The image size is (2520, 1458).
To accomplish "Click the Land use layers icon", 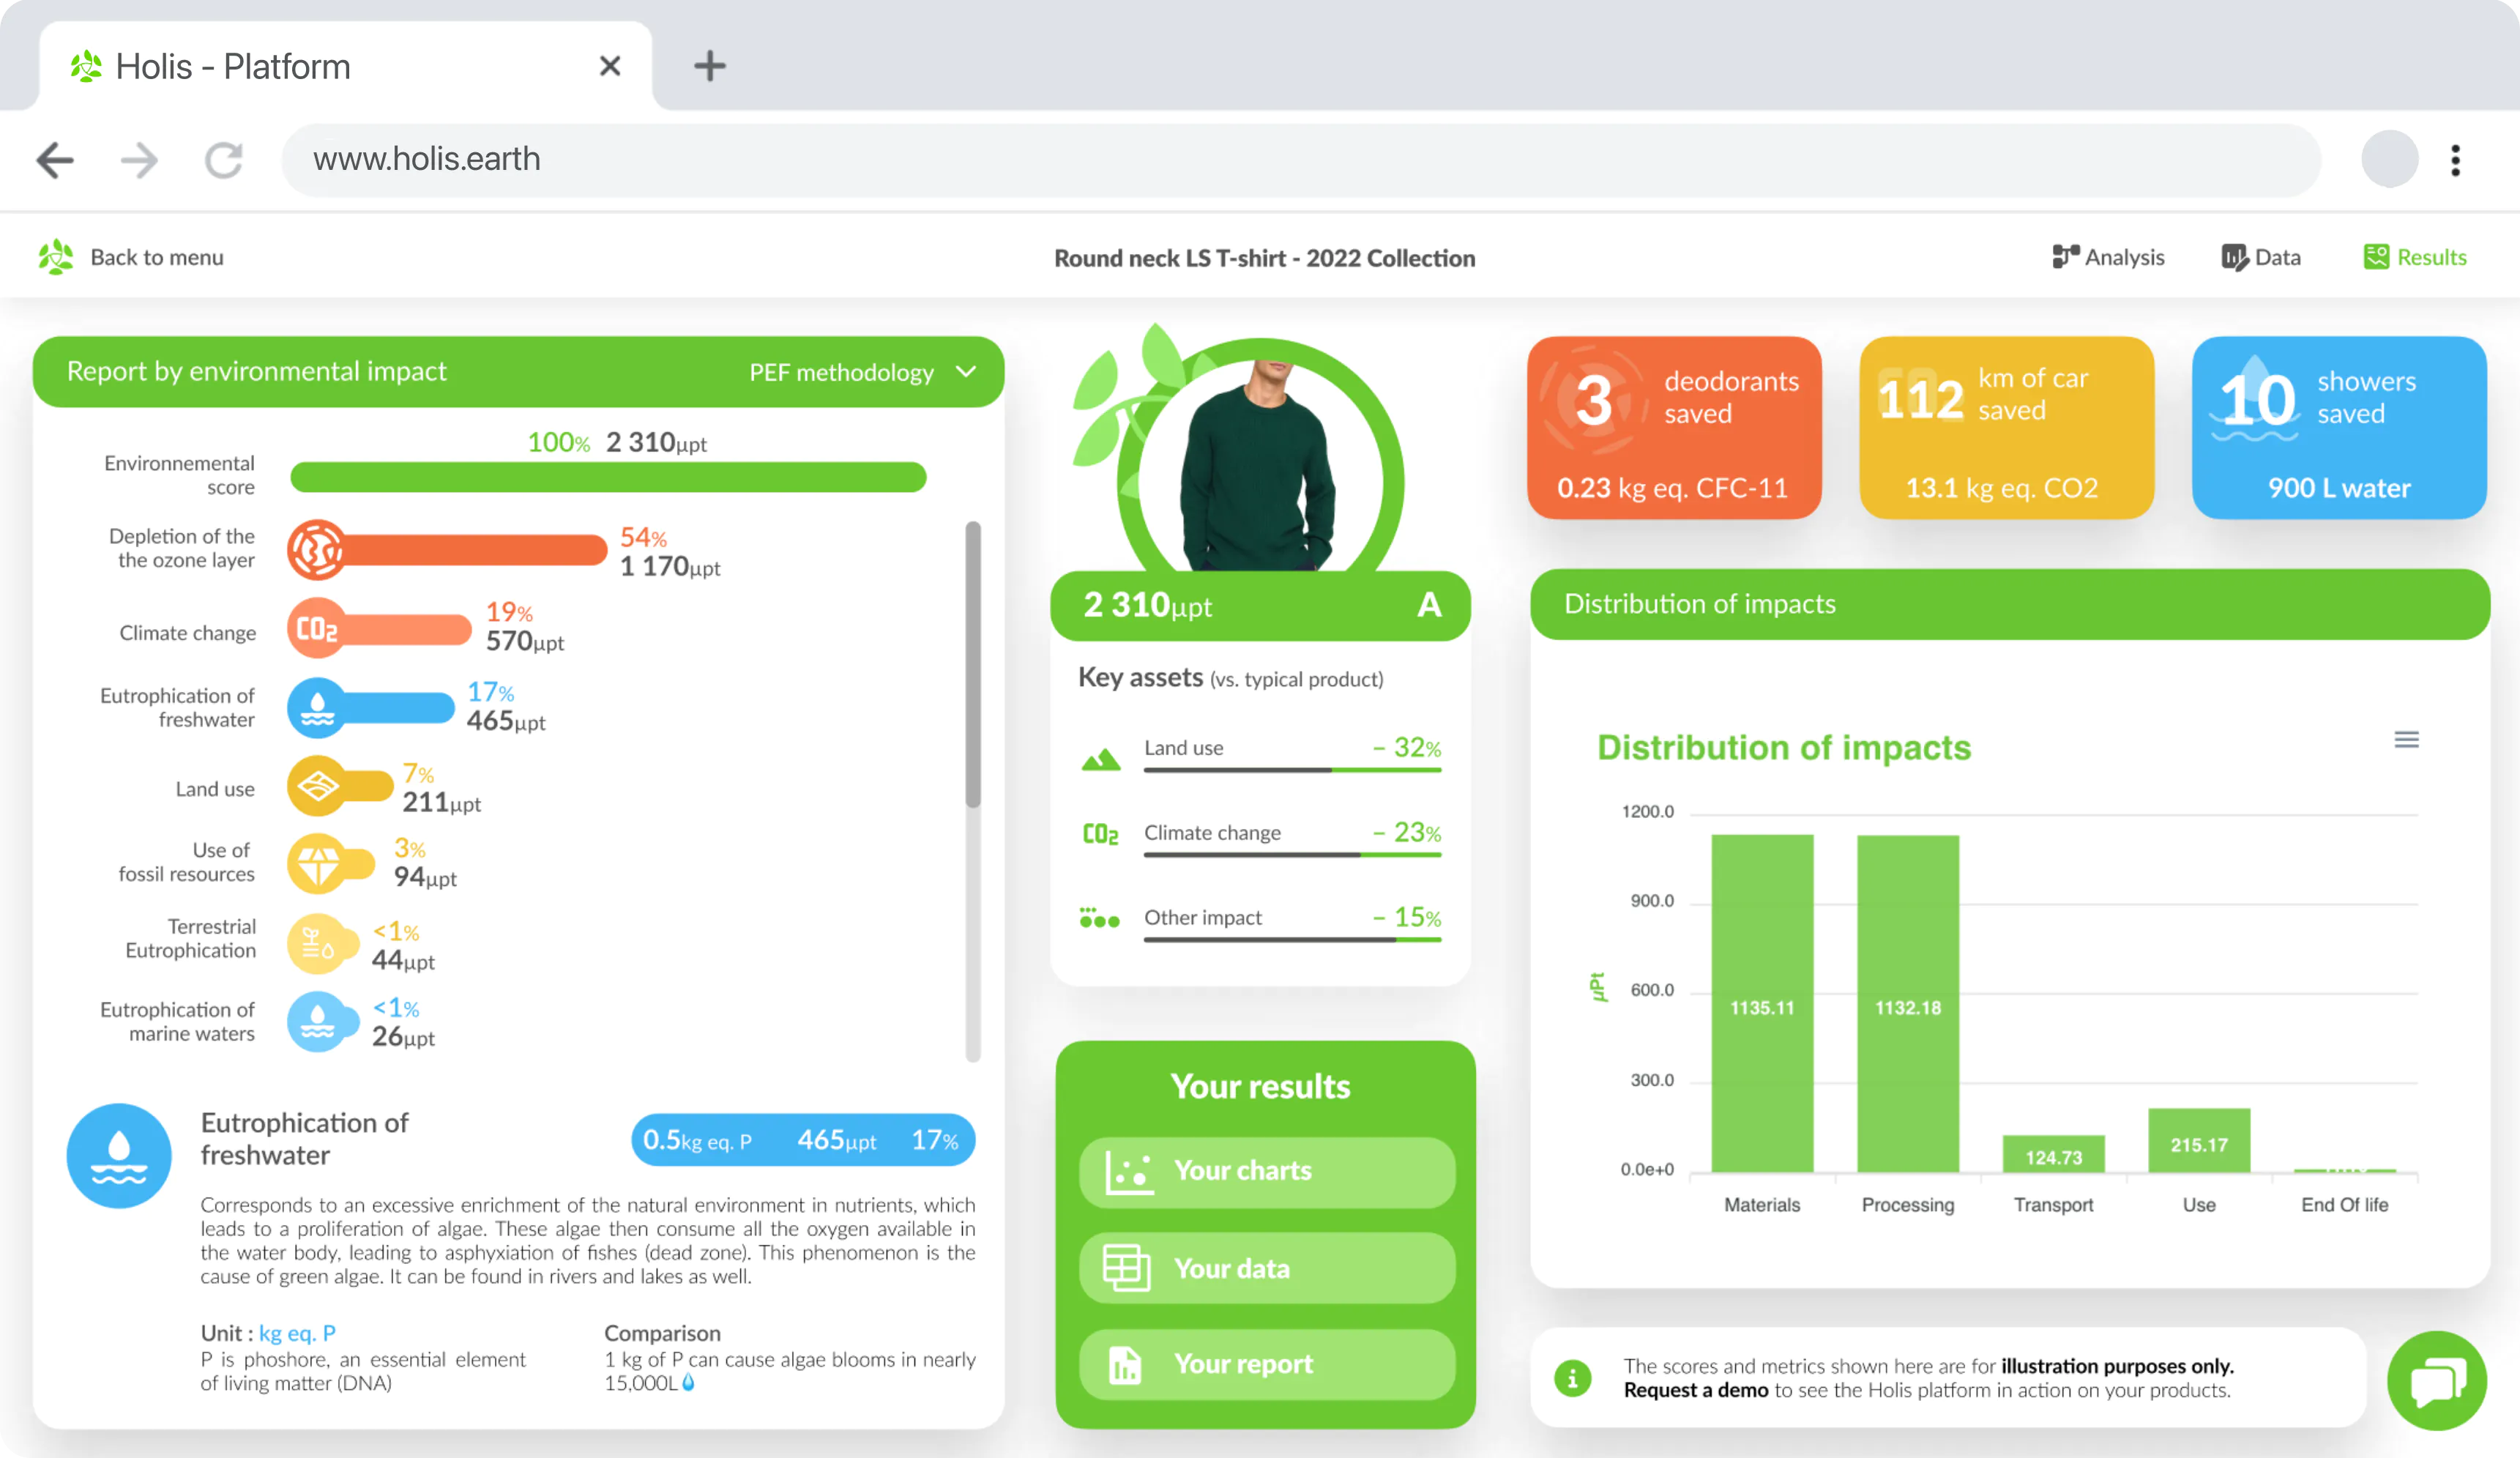I will pyautogui.click(x=317, y=786).
